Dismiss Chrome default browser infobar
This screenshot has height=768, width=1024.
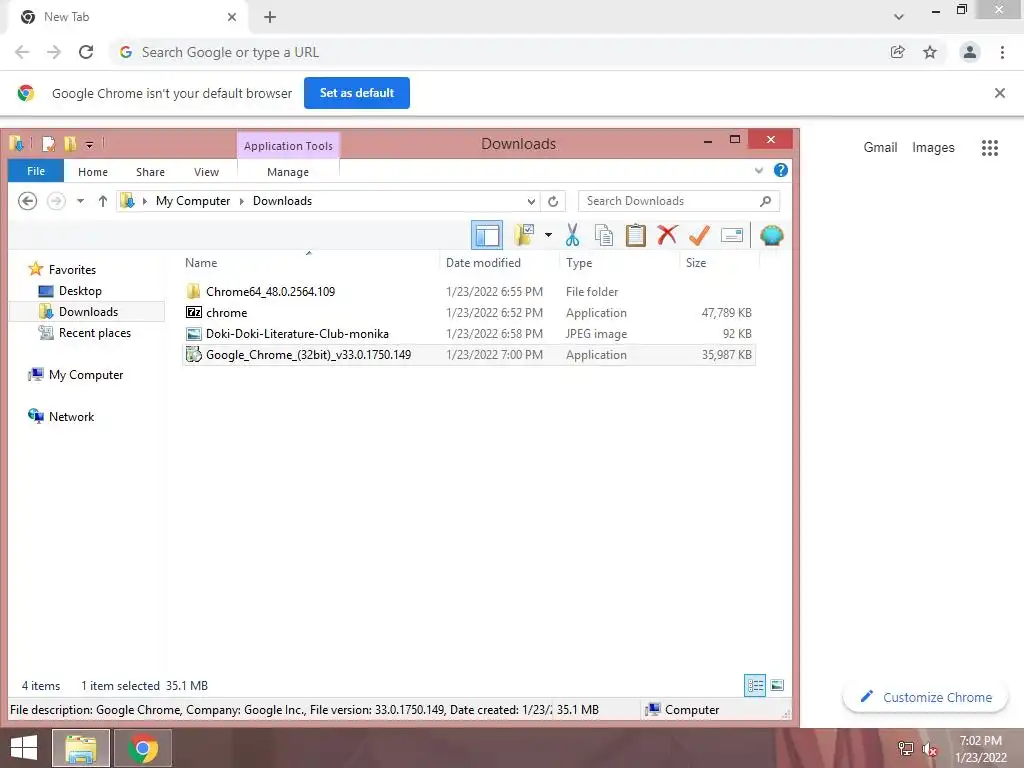(999, 93)
